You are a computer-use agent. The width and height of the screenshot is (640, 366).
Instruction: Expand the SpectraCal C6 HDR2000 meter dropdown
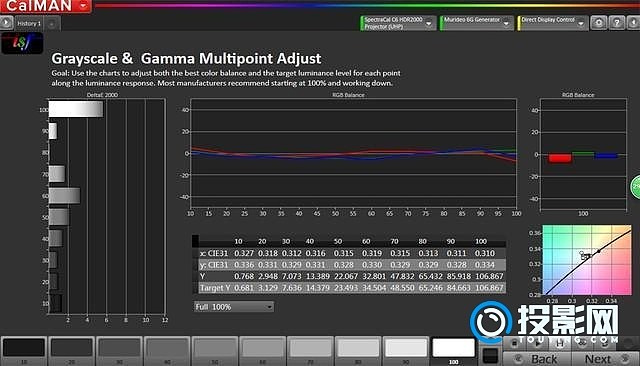pyautogui.click(x=398, y=23)
